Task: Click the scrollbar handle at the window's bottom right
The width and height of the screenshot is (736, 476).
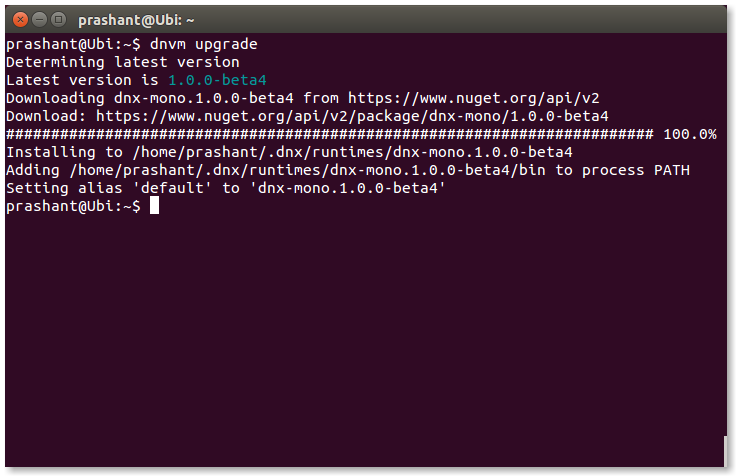Action: (x=725, y=451)
